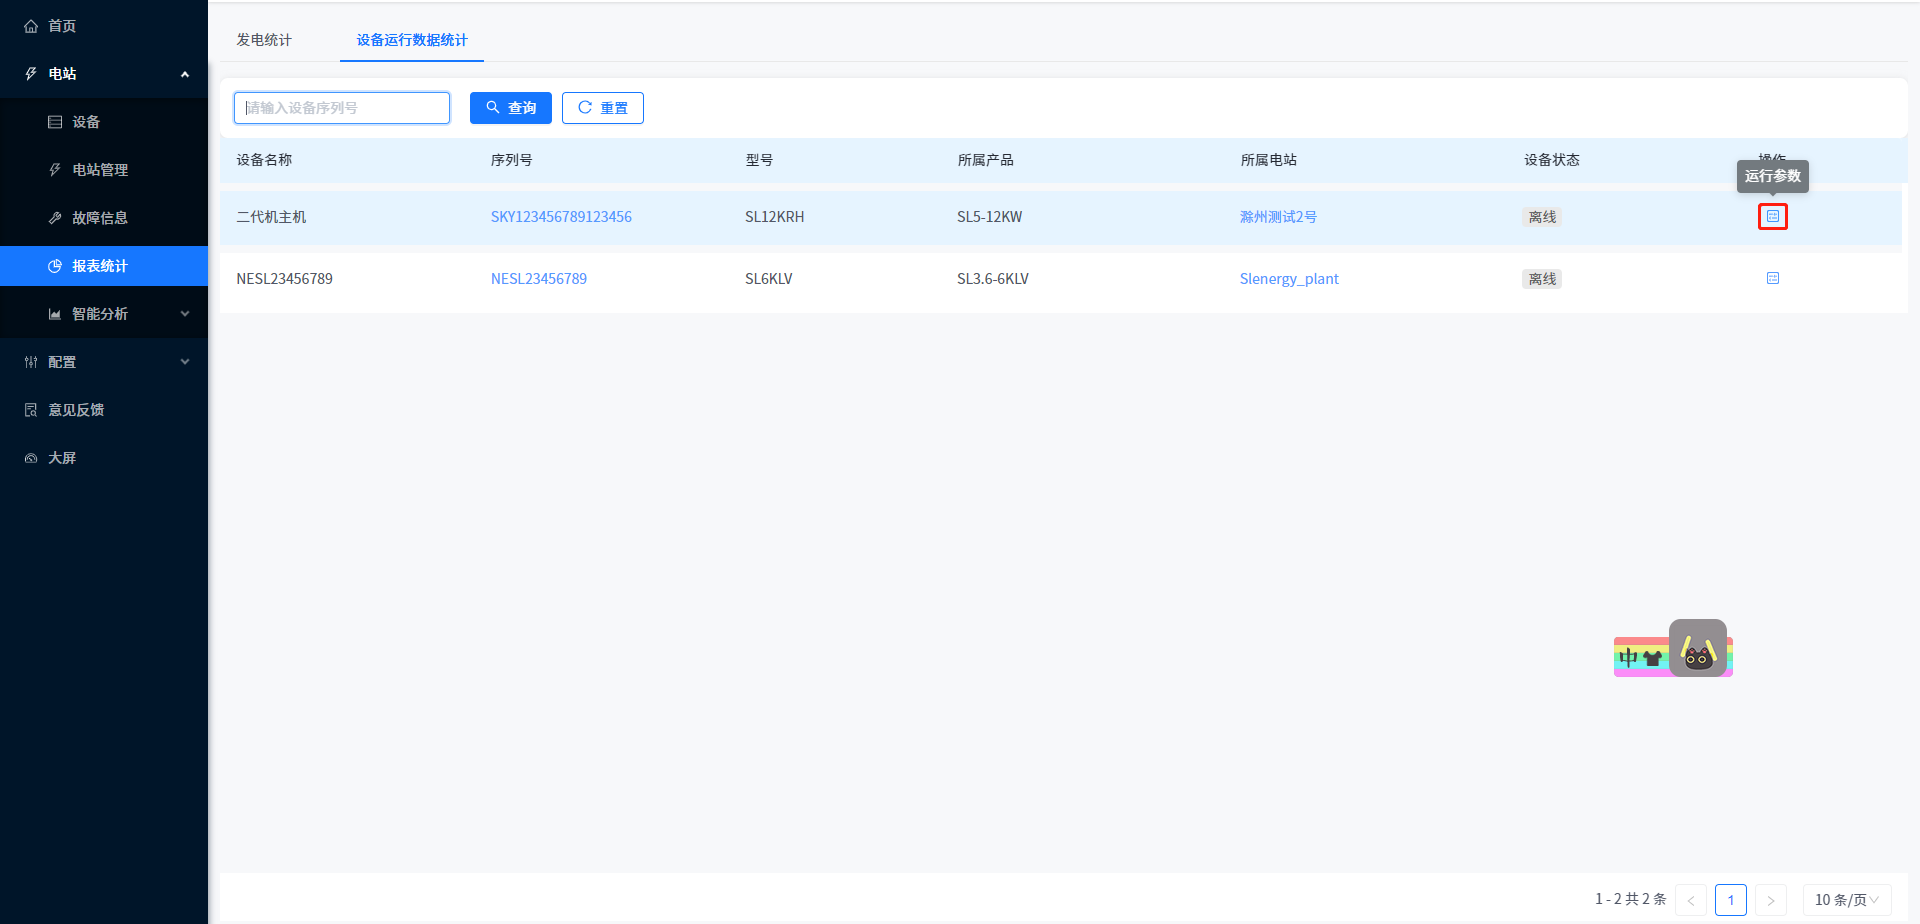Expand the 智能分析 submenu arrow
This screenshot has height=924, width=1920.
(x=185, y=314)
